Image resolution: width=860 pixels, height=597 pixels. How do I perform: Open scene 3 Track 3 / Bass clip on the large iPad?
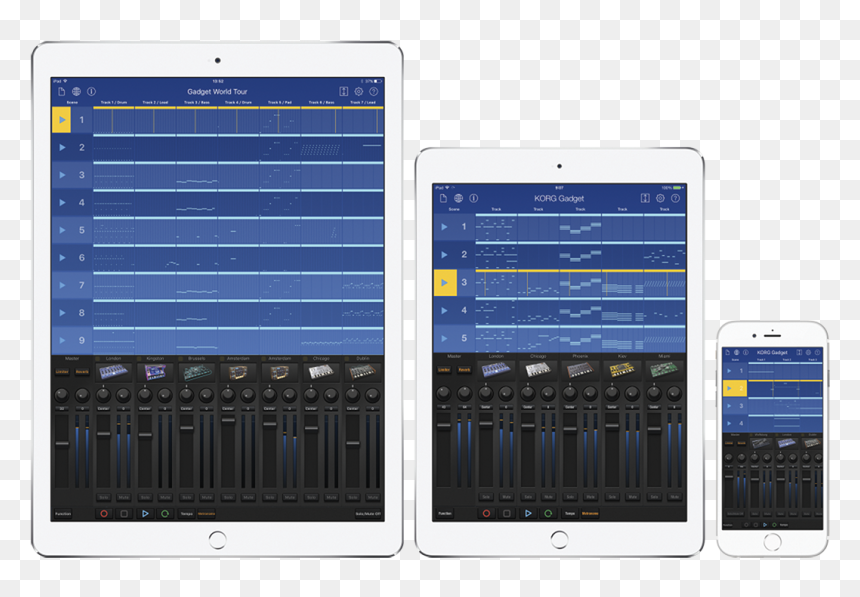coord(197,175)
